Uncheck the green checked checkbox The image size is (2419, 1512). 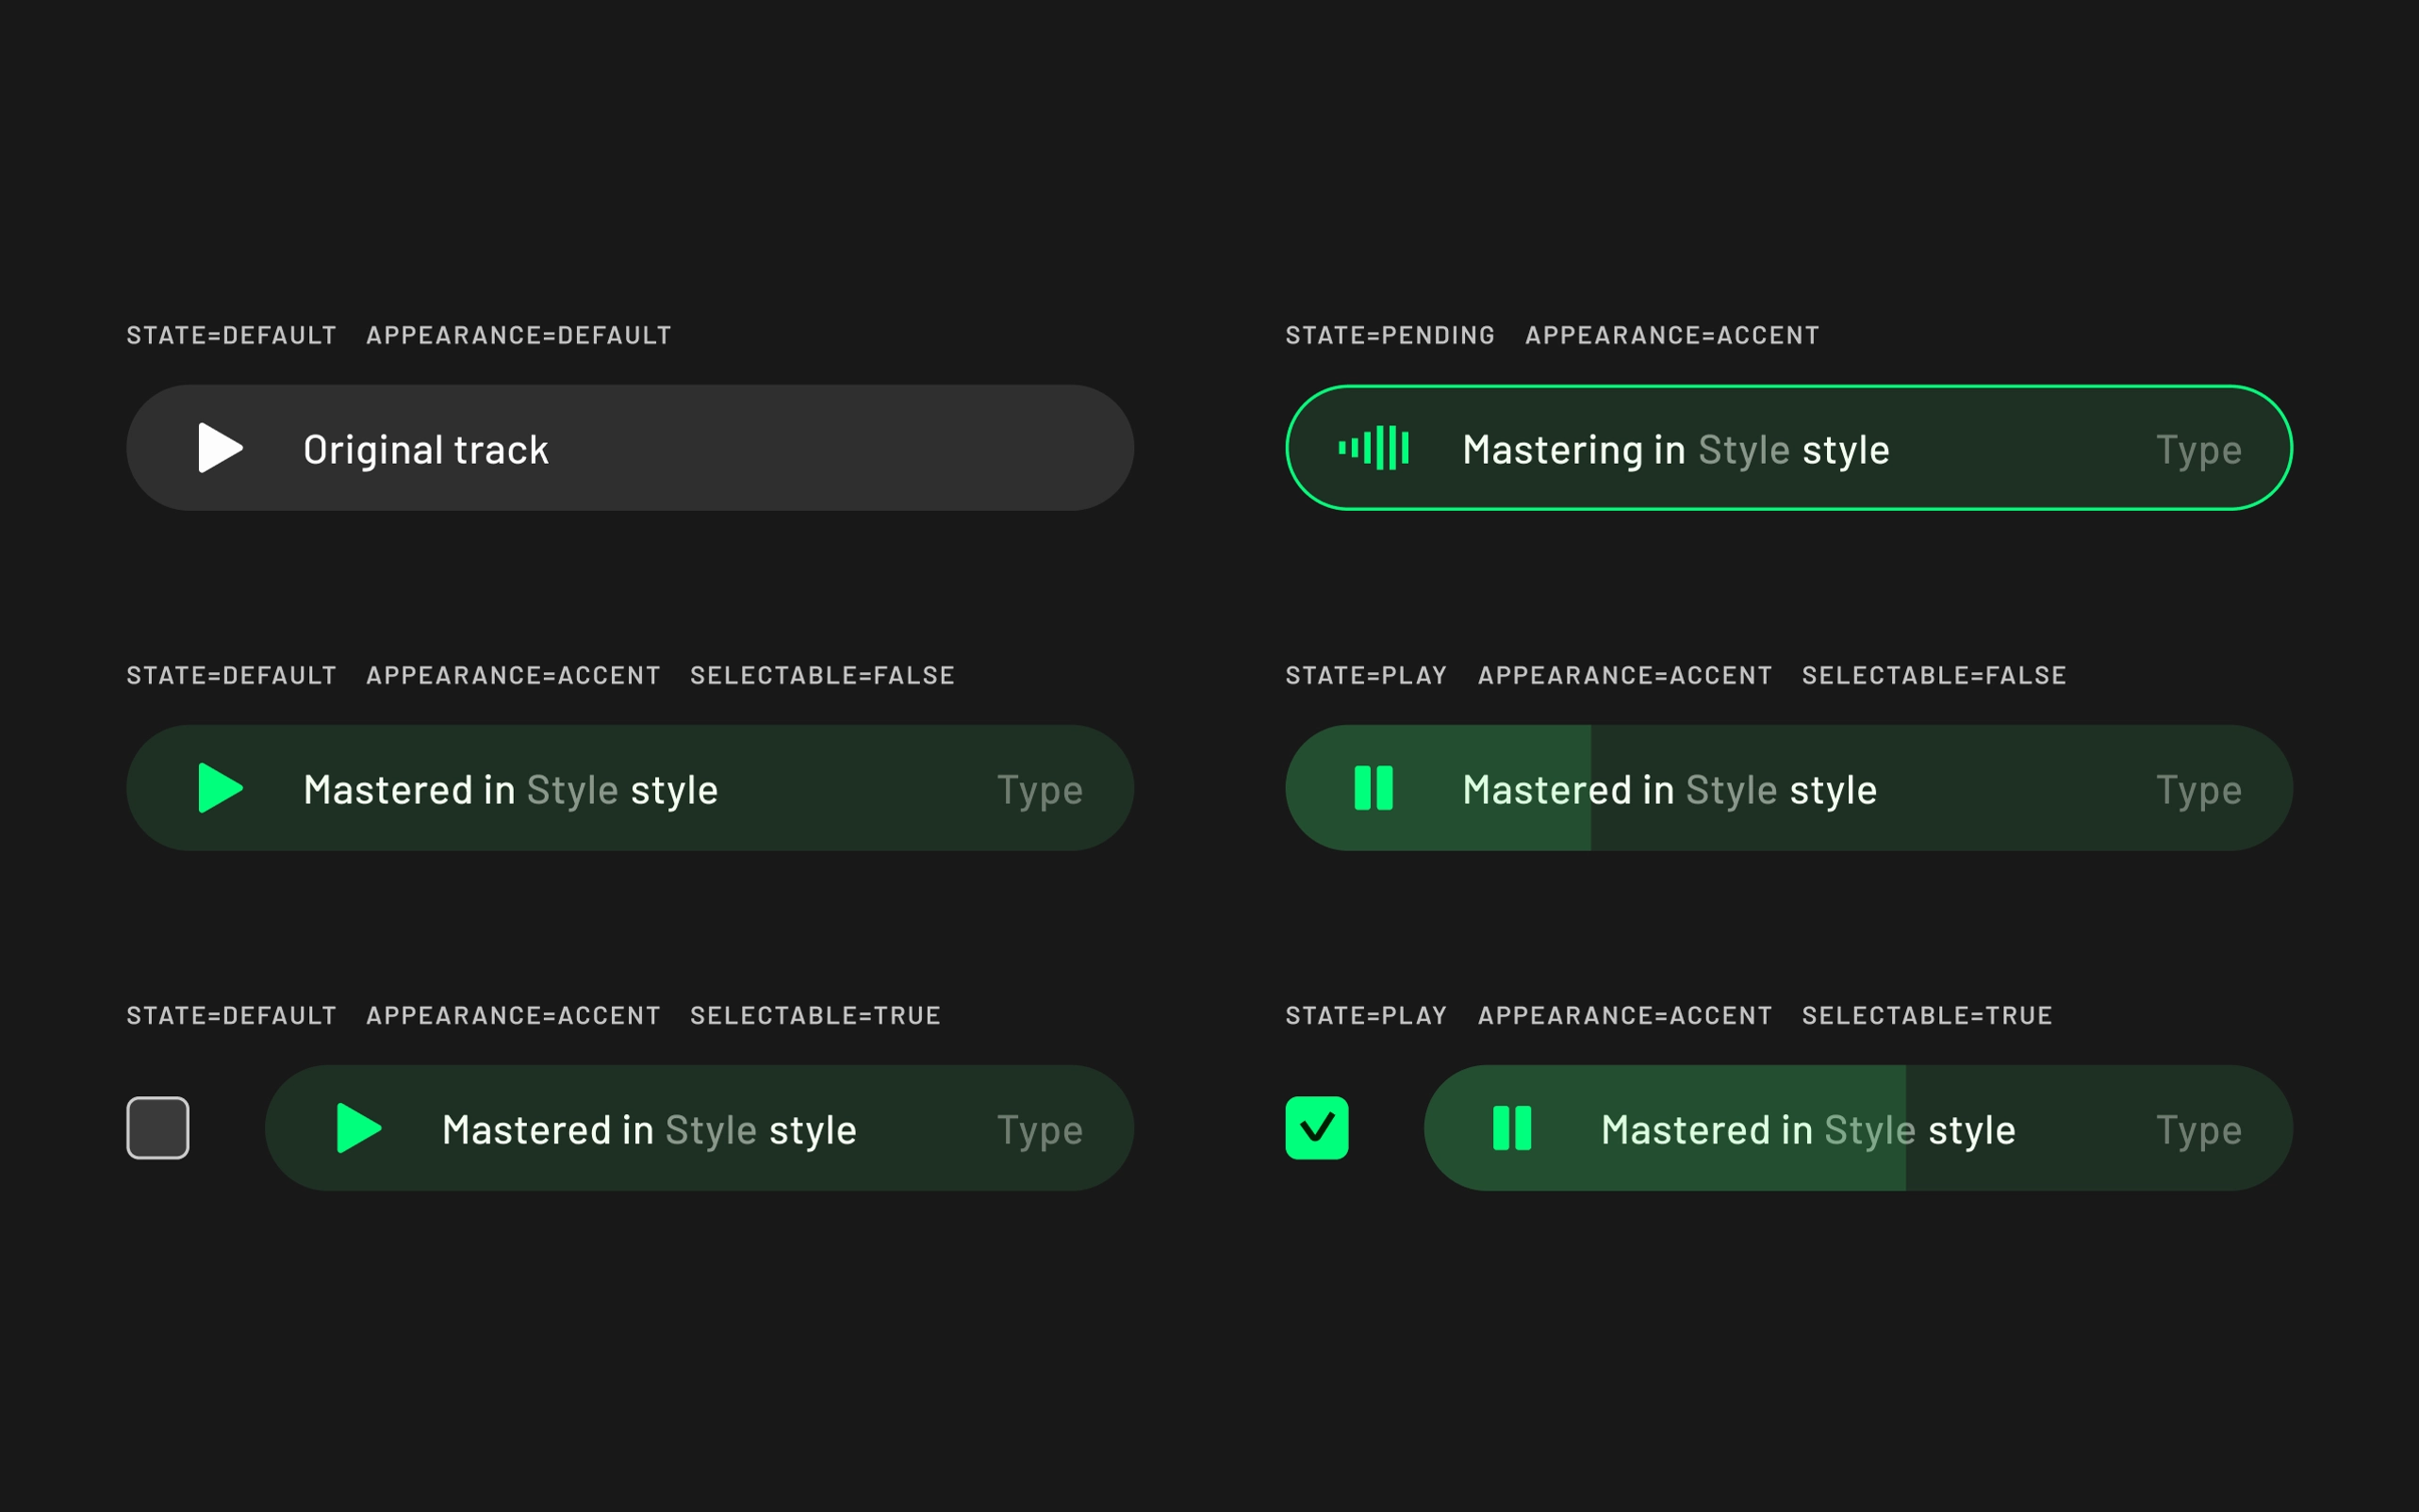[x=1316, y=1128]
